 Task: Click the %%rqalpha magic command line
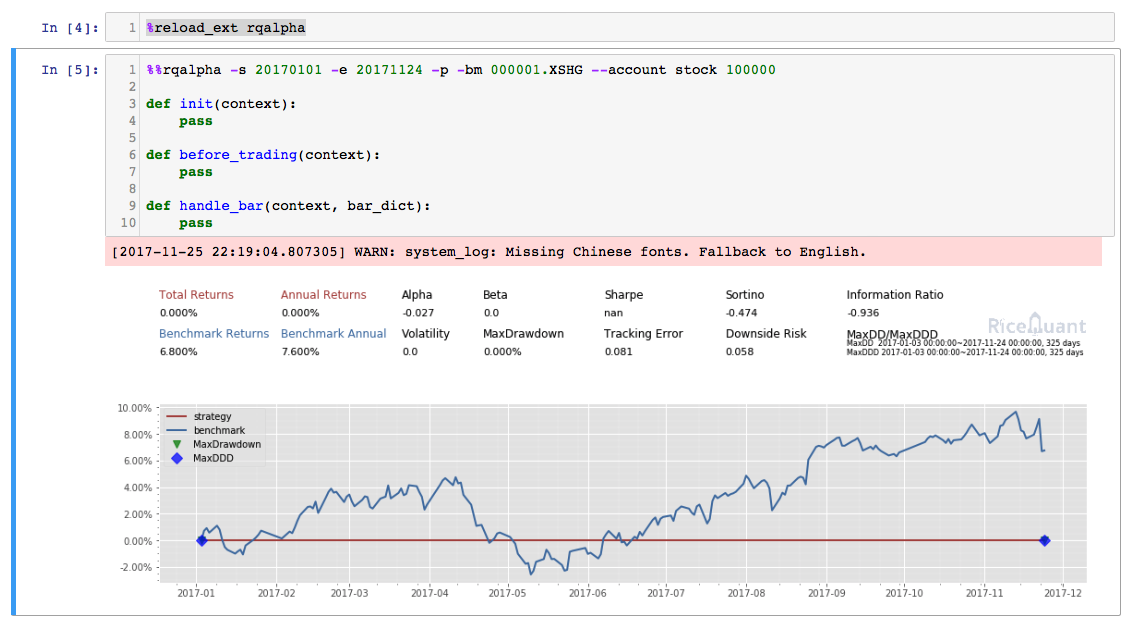(461, 70)
